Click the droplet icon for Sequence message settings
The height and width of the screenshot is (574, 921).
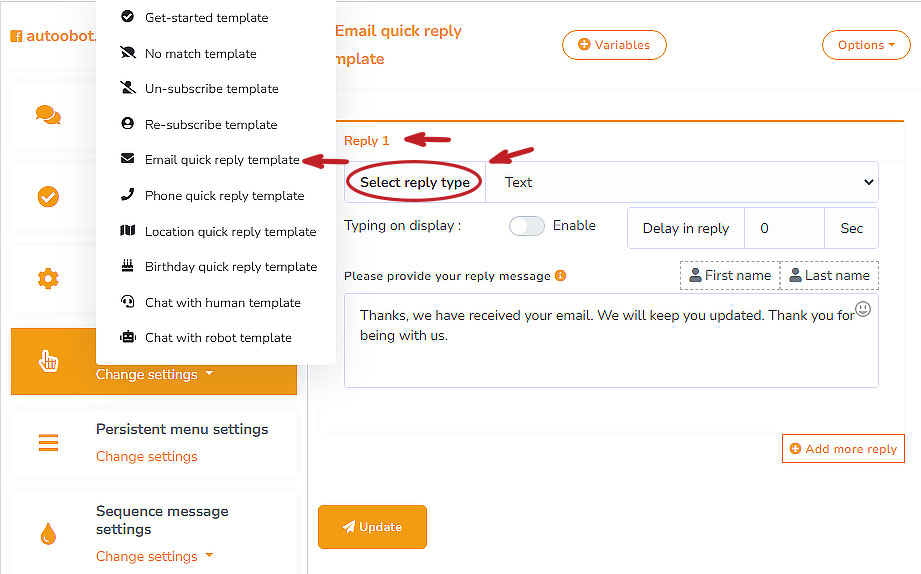point(48,534)
